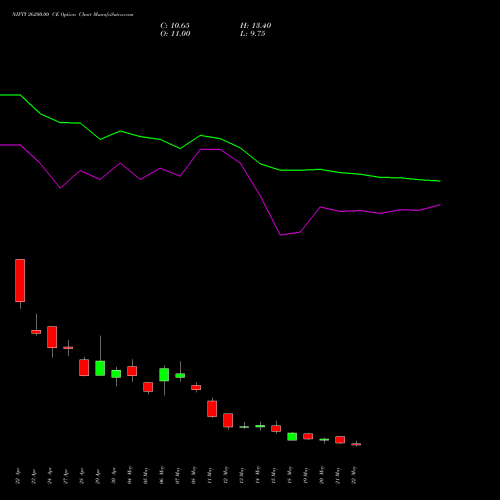500x500 pixels.
Task: Click the 30 Apr date label
Action: pyautogui.click(x=114, y=476)
